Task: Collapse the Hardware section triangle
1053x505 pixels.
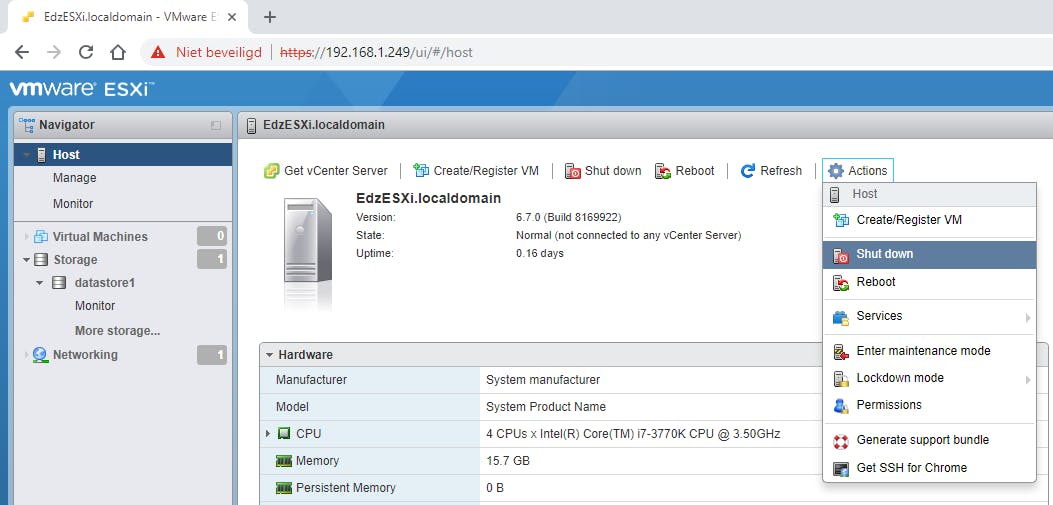Action: tap(269, 355)
